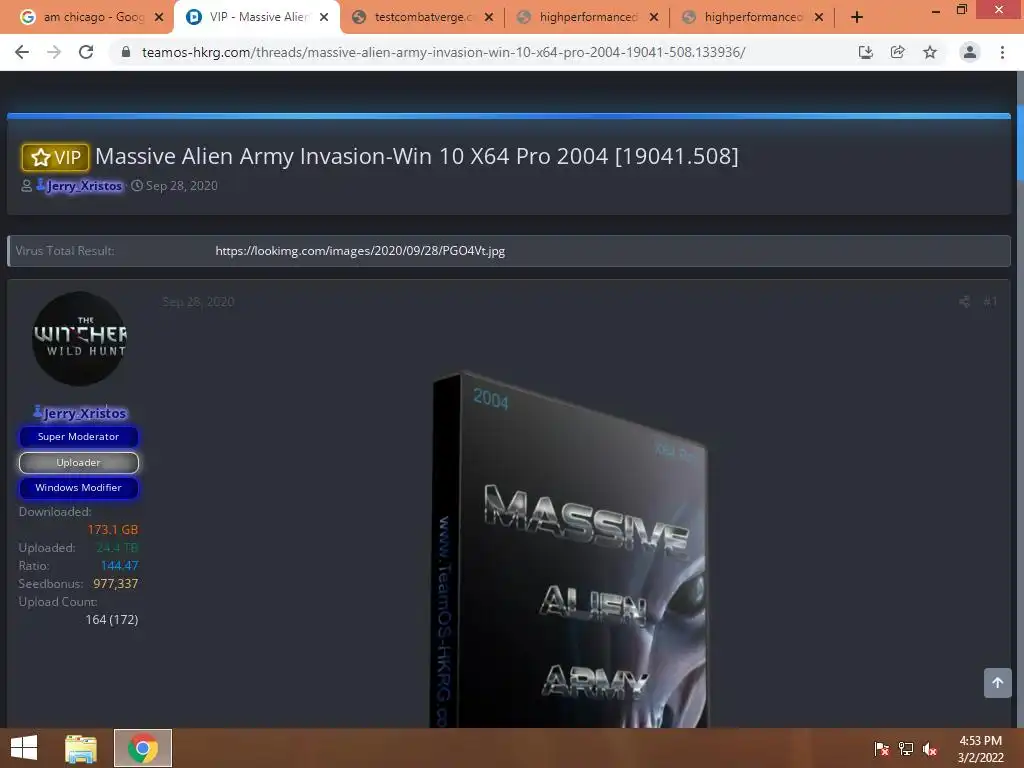The image size is (1024, 768).
Task: Click the VIP badge in thread title
Action: click(56, 157)
